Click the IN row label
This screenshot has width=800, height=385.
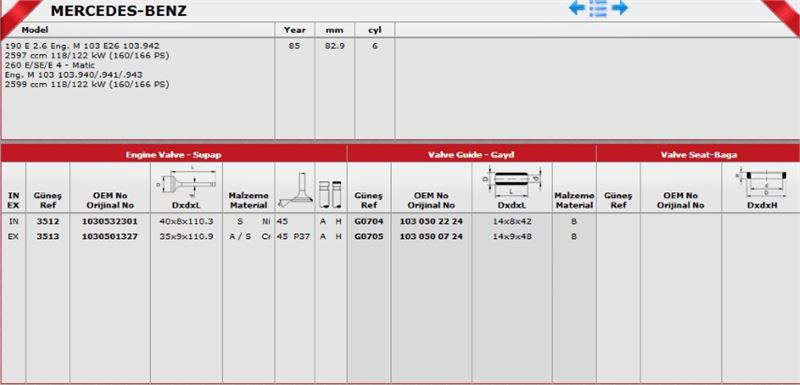coord(13,222)
